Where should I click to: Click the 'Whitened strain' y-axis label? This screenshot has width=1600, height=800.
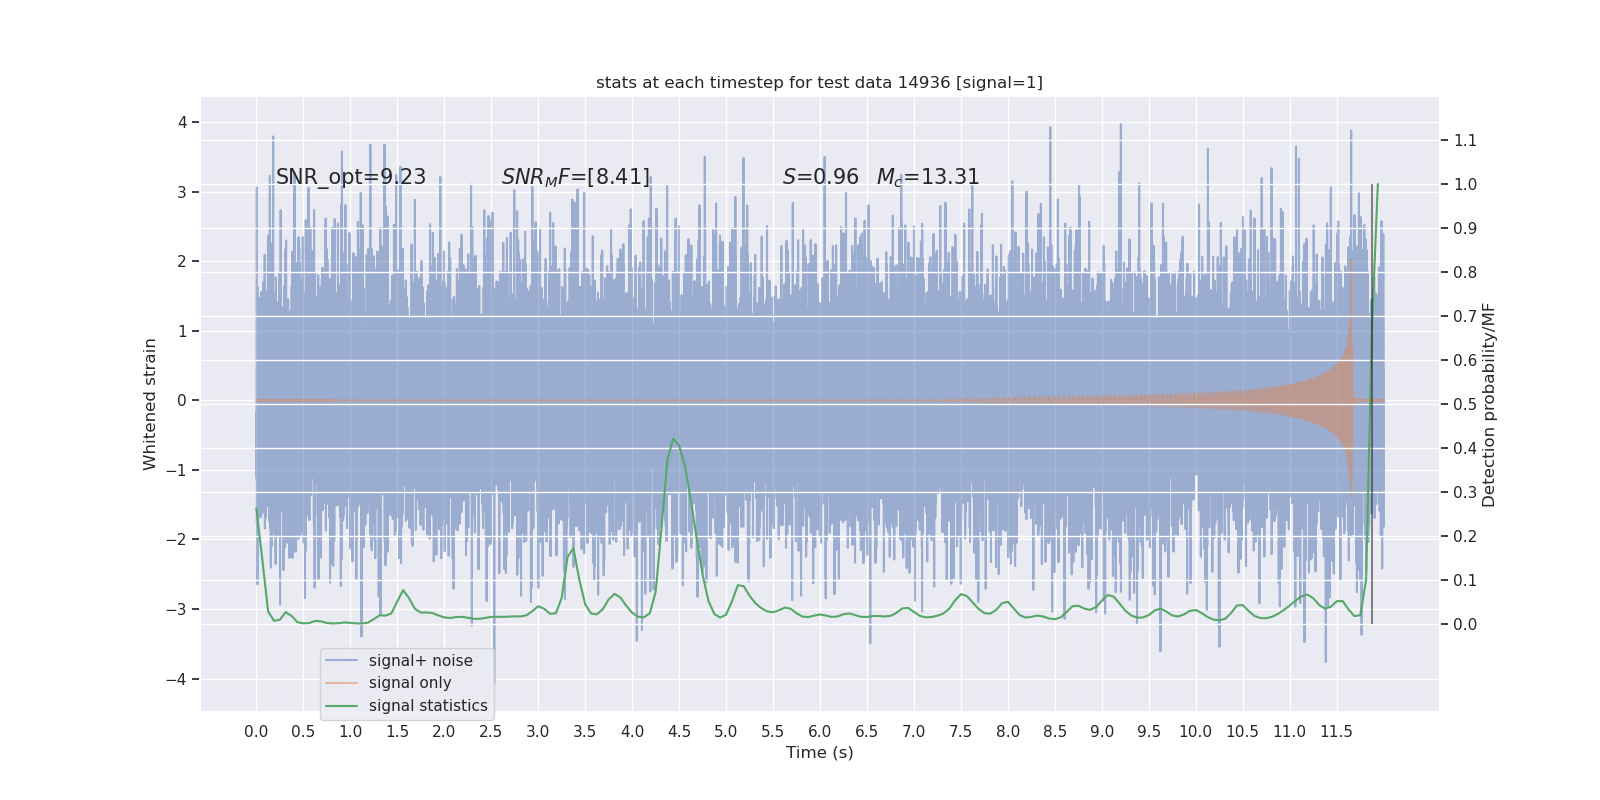click(x=150, y=404)
